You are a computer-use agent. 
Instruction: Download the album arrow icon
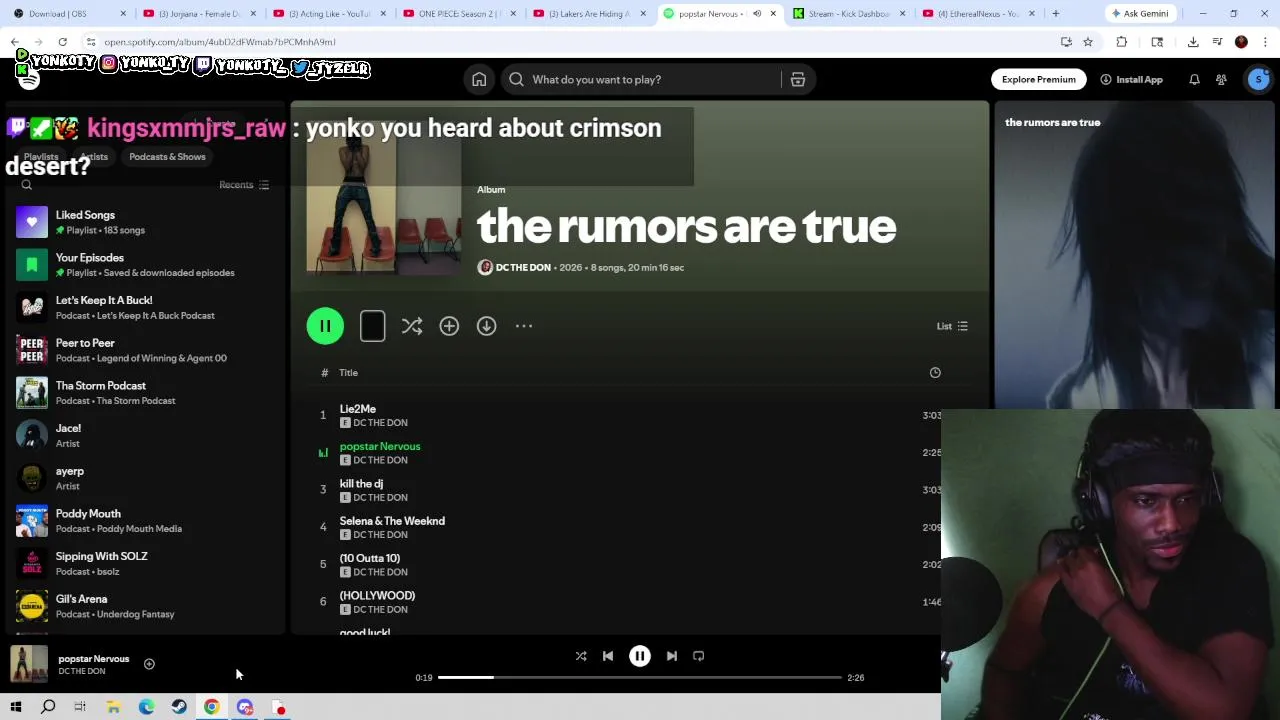tap(486, 326)
